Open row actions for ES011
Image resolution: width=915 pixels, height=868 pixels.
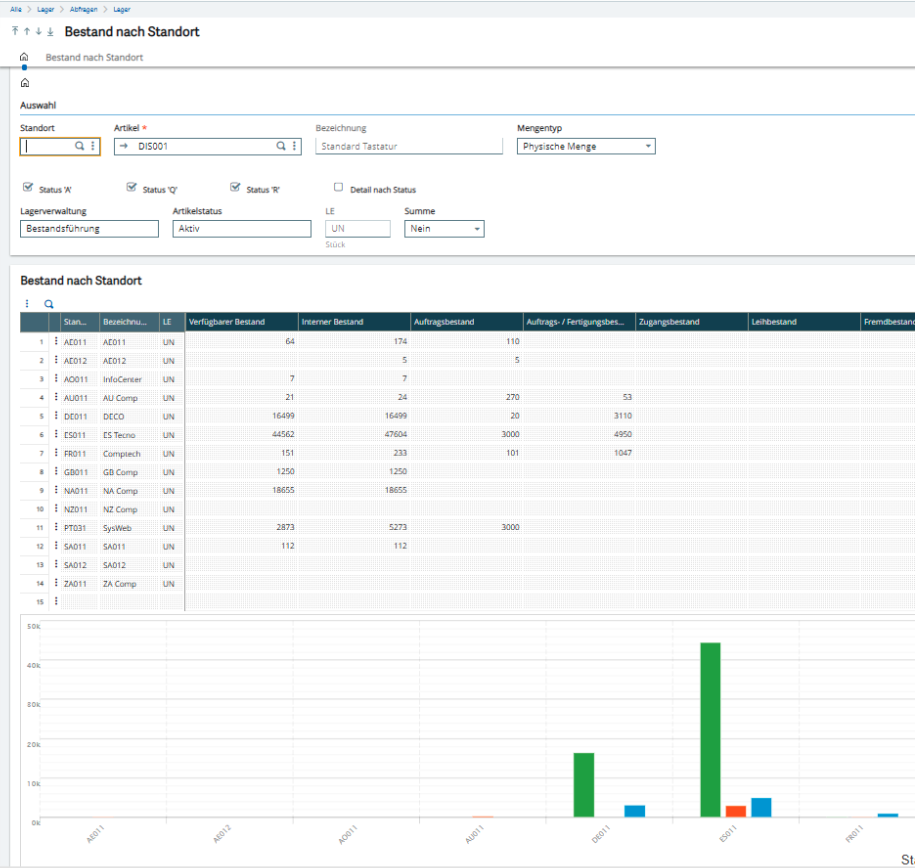tap(56, 434)
